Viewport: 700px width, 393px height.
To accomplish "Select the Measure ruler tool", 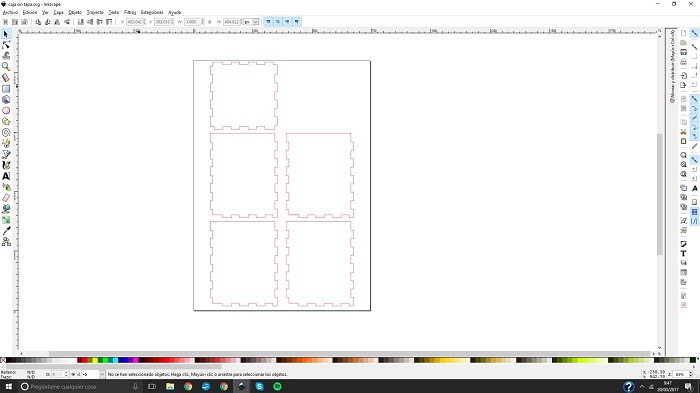I will coord(6,78).
